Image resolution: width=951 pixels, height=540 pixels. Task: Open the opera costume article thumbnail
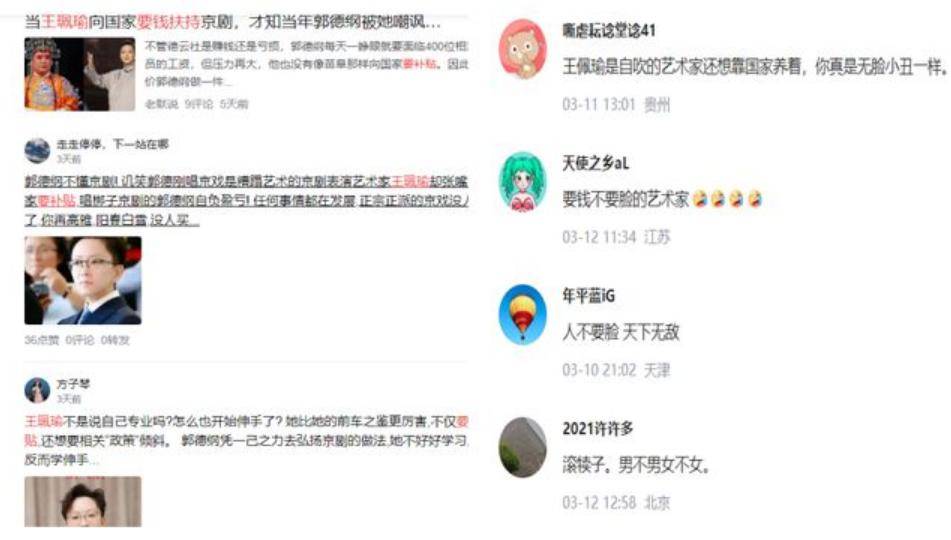[80, 74]
